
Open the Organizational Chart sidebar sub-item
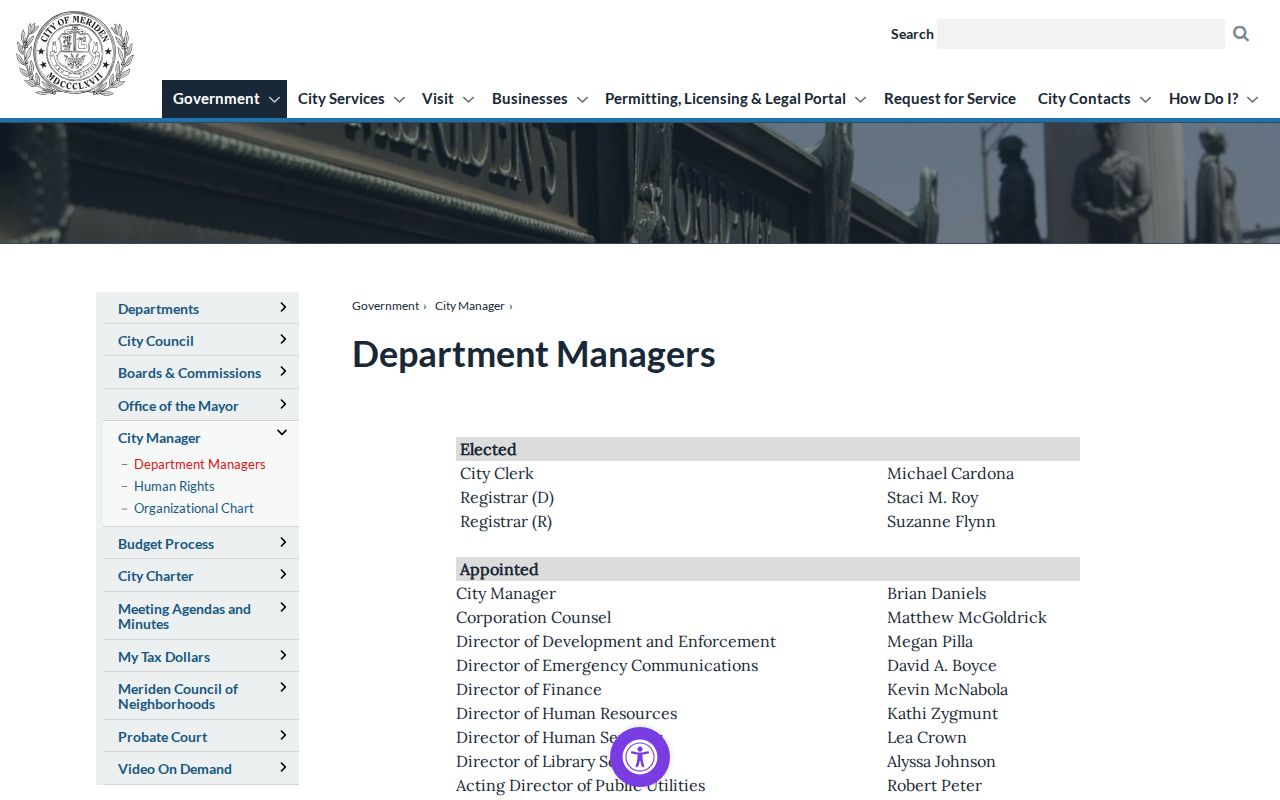pos(194,508)
